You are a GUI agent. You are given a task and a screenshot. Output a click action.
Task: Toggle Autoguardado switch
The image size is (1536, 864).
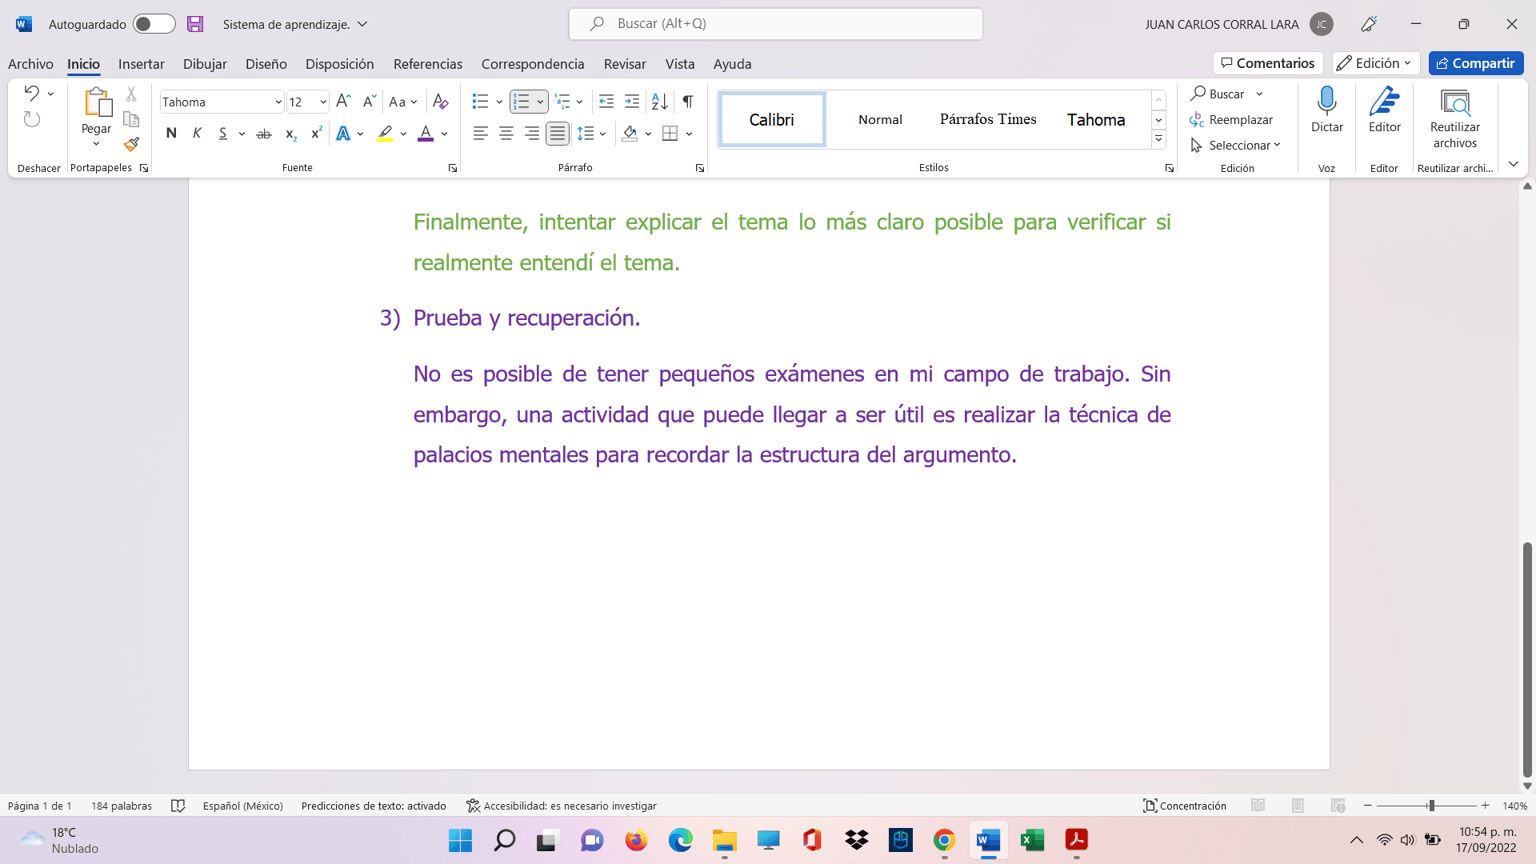tap(153, 24)
